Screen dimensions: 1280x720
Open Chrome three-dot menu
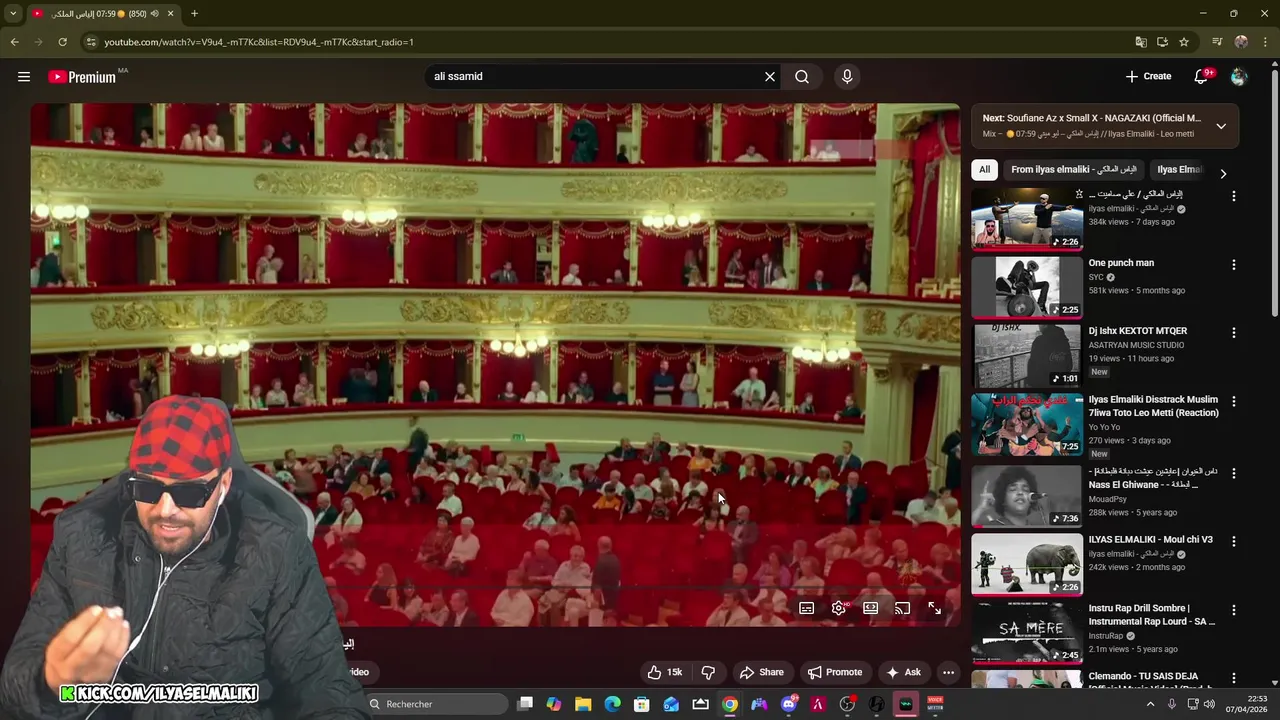click(1266, 42)
